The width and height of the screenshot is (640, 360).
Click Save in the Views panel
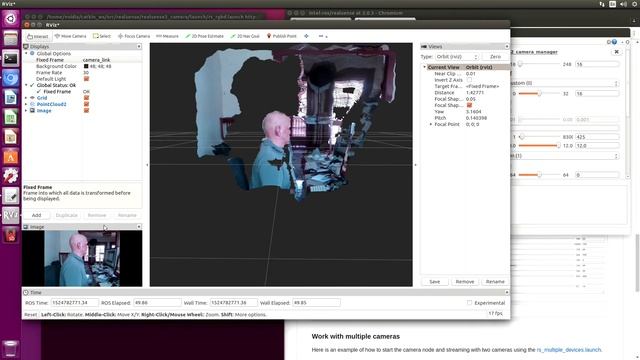tap(435, 282)
